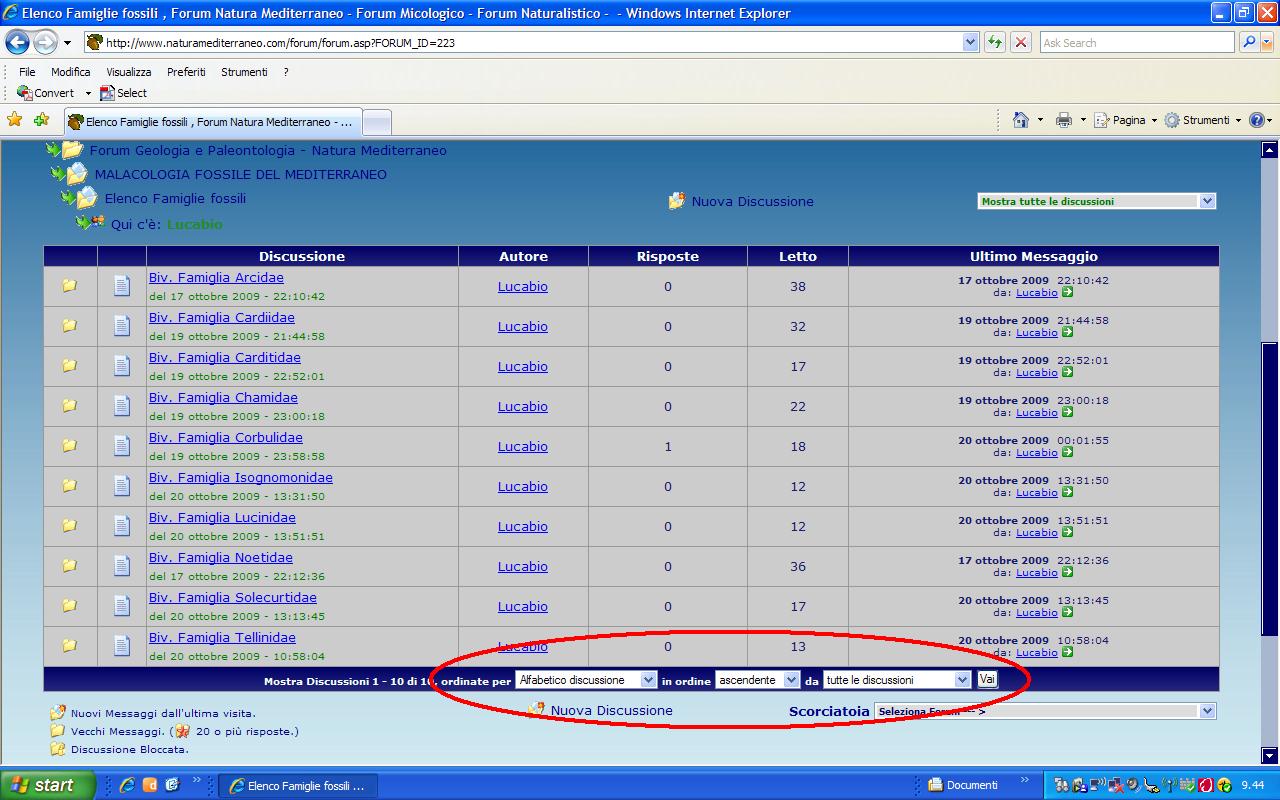Open the 'ascendente' order dropdown
This screenshot has width=1280, height=800.
point(758,680)
